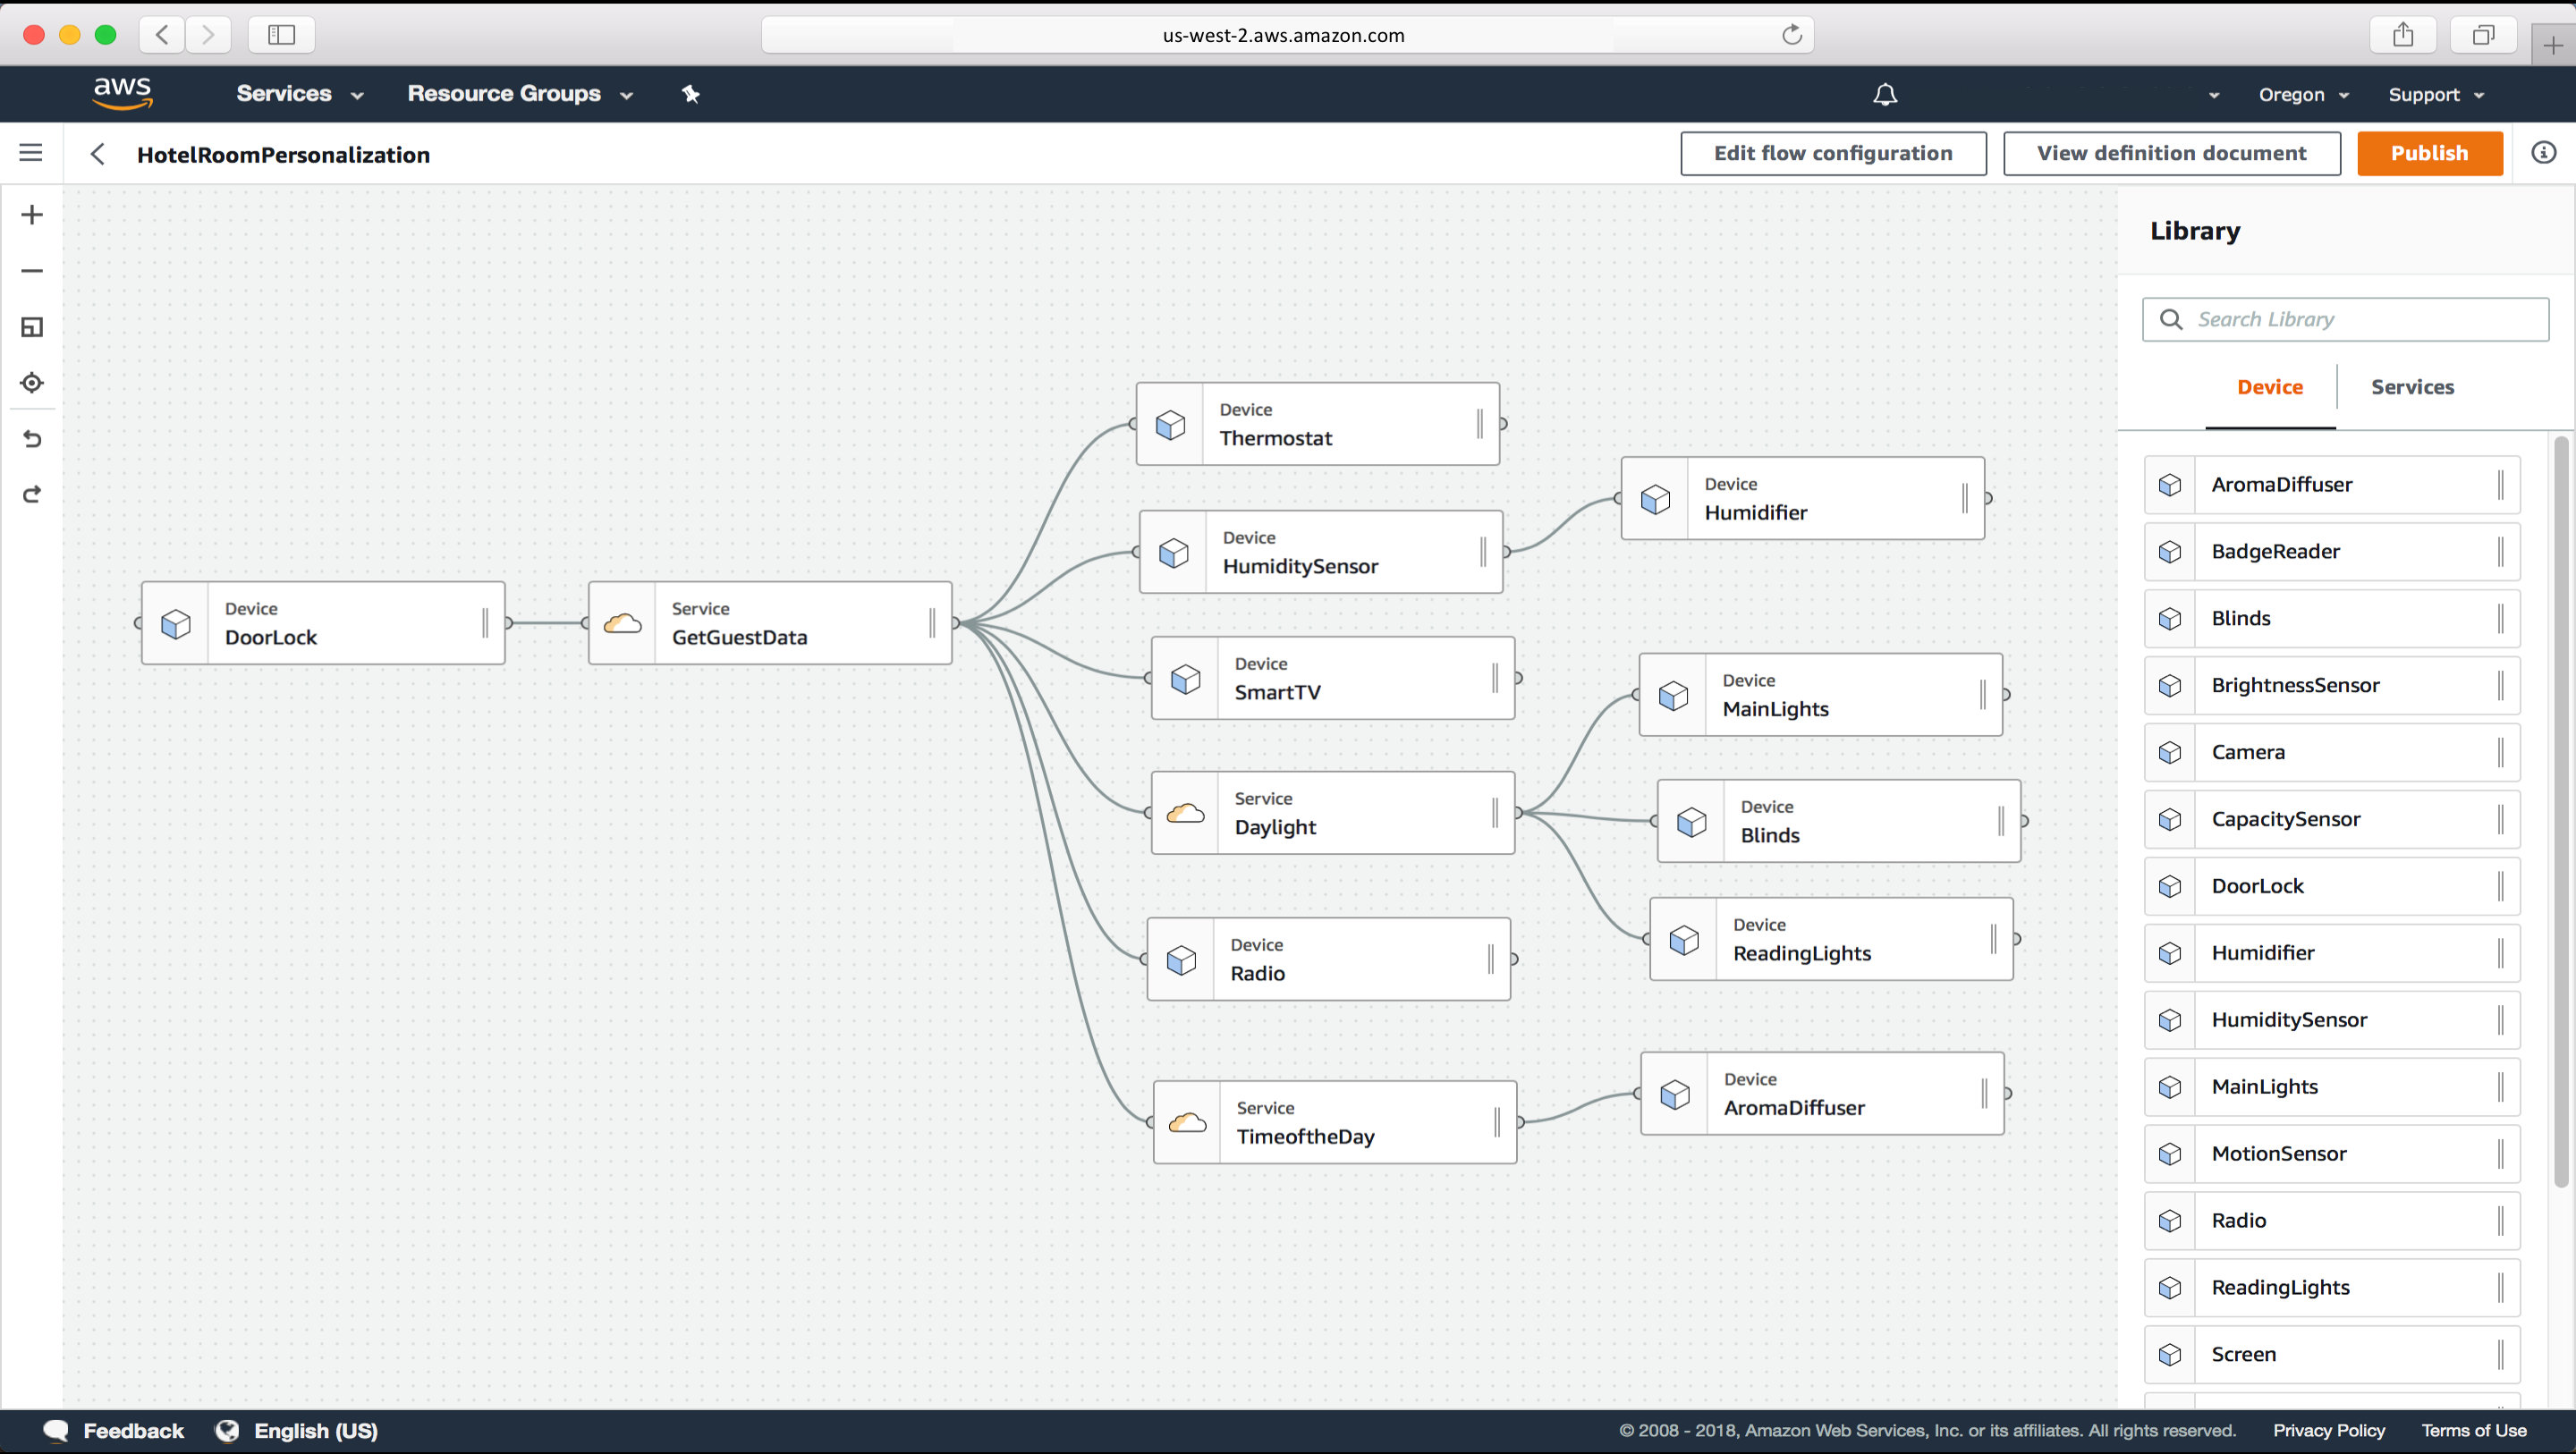Click the info icon beside Publish
Viewport: 2576px width, 1454px height.
click(x=2543, y=153)
